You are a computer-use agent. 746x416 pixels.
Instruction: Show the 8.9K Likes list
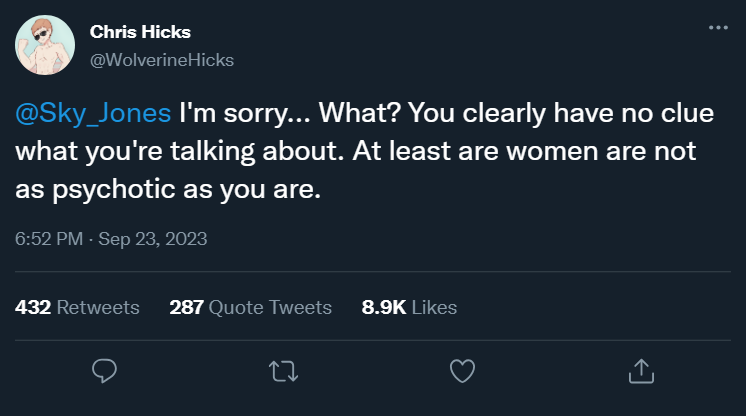tap(409, 307)
